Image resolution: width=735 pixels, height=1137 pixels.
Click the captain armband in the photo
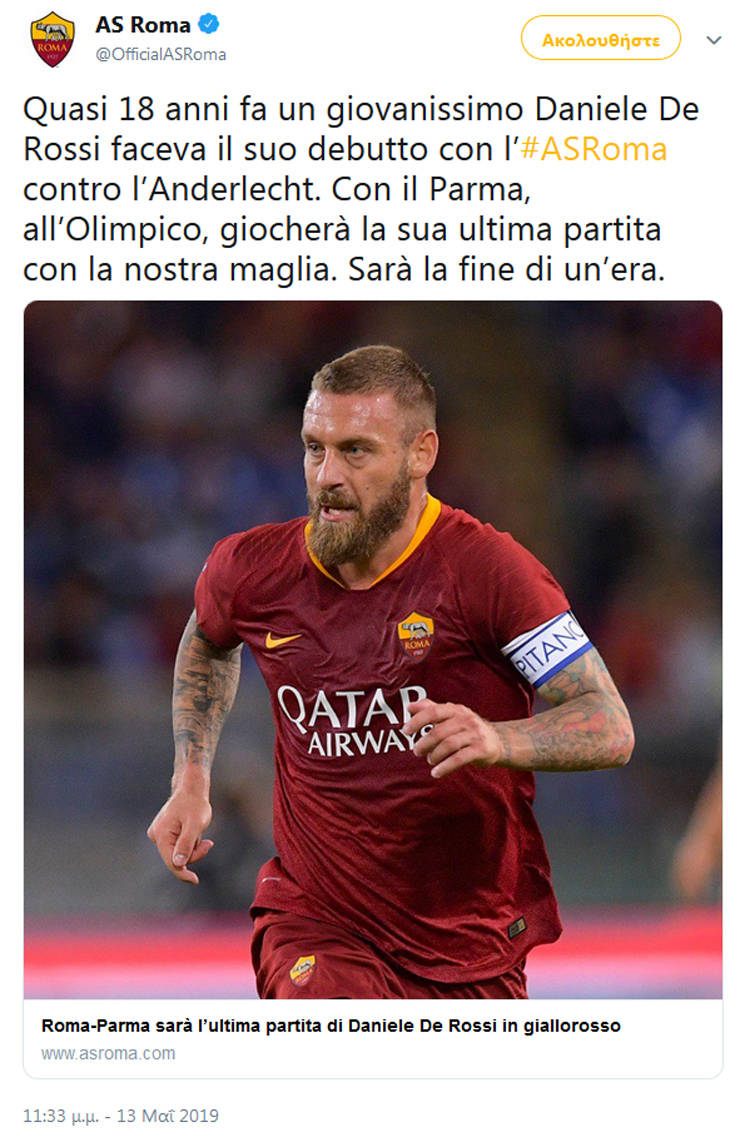point(547,649)
